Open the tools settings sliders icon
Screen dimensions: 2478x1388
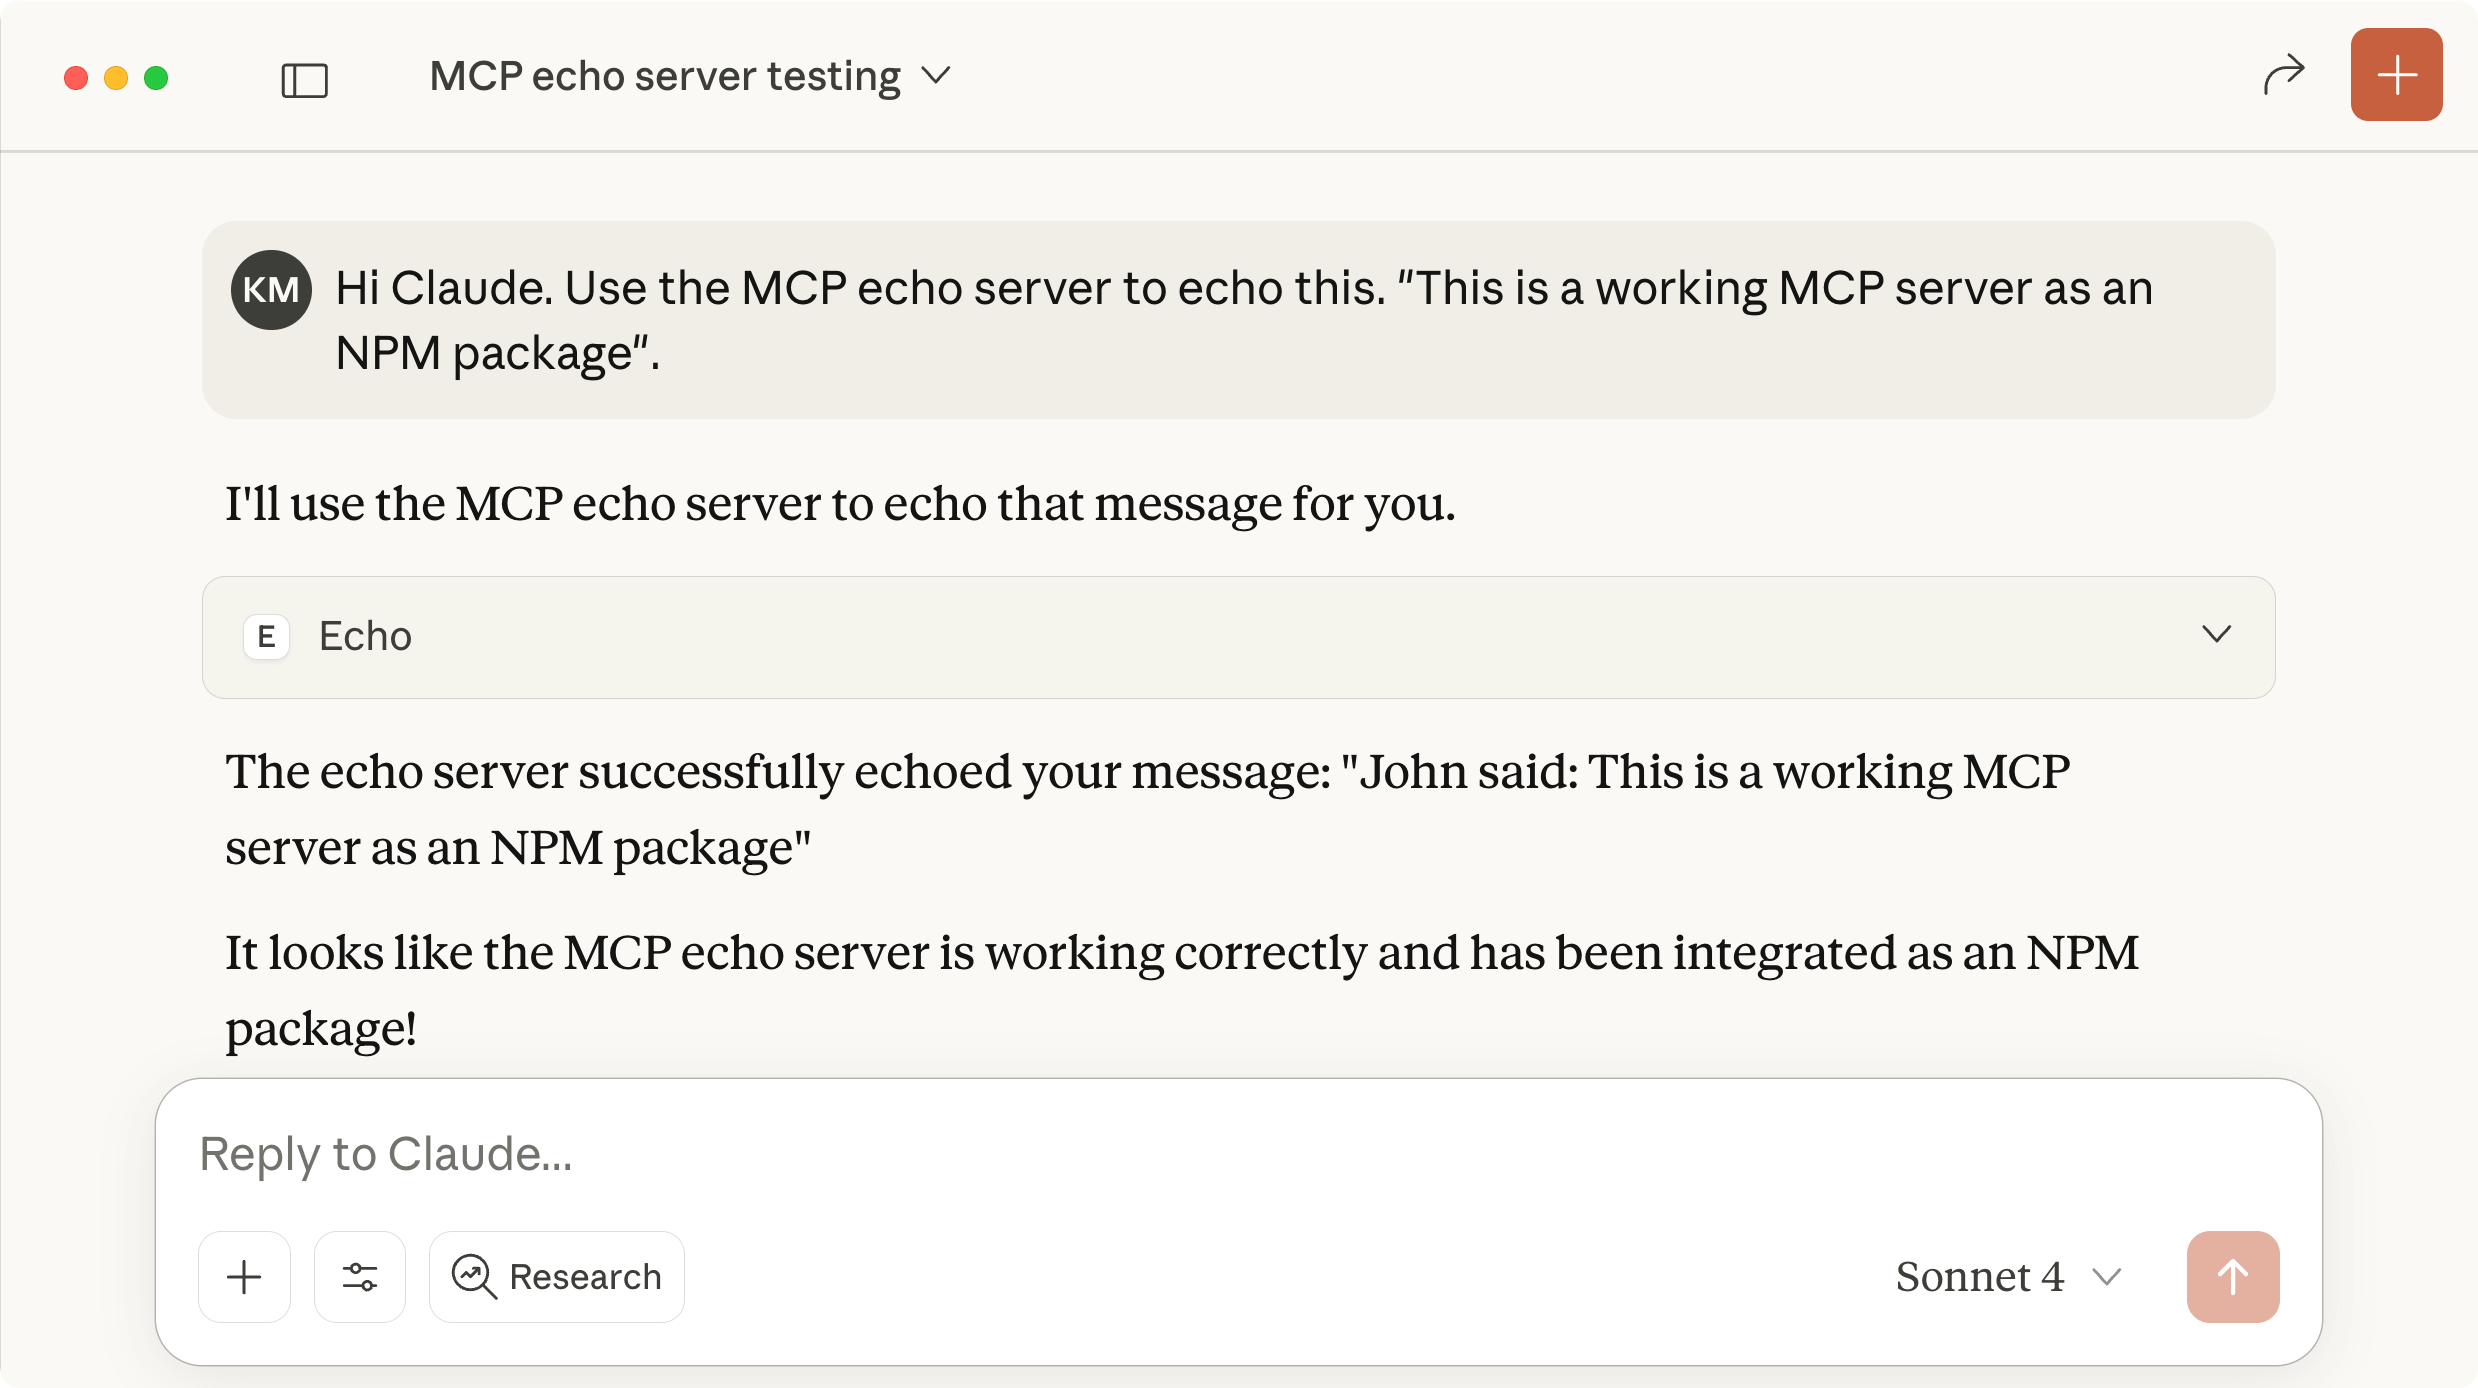[360, 1277]
